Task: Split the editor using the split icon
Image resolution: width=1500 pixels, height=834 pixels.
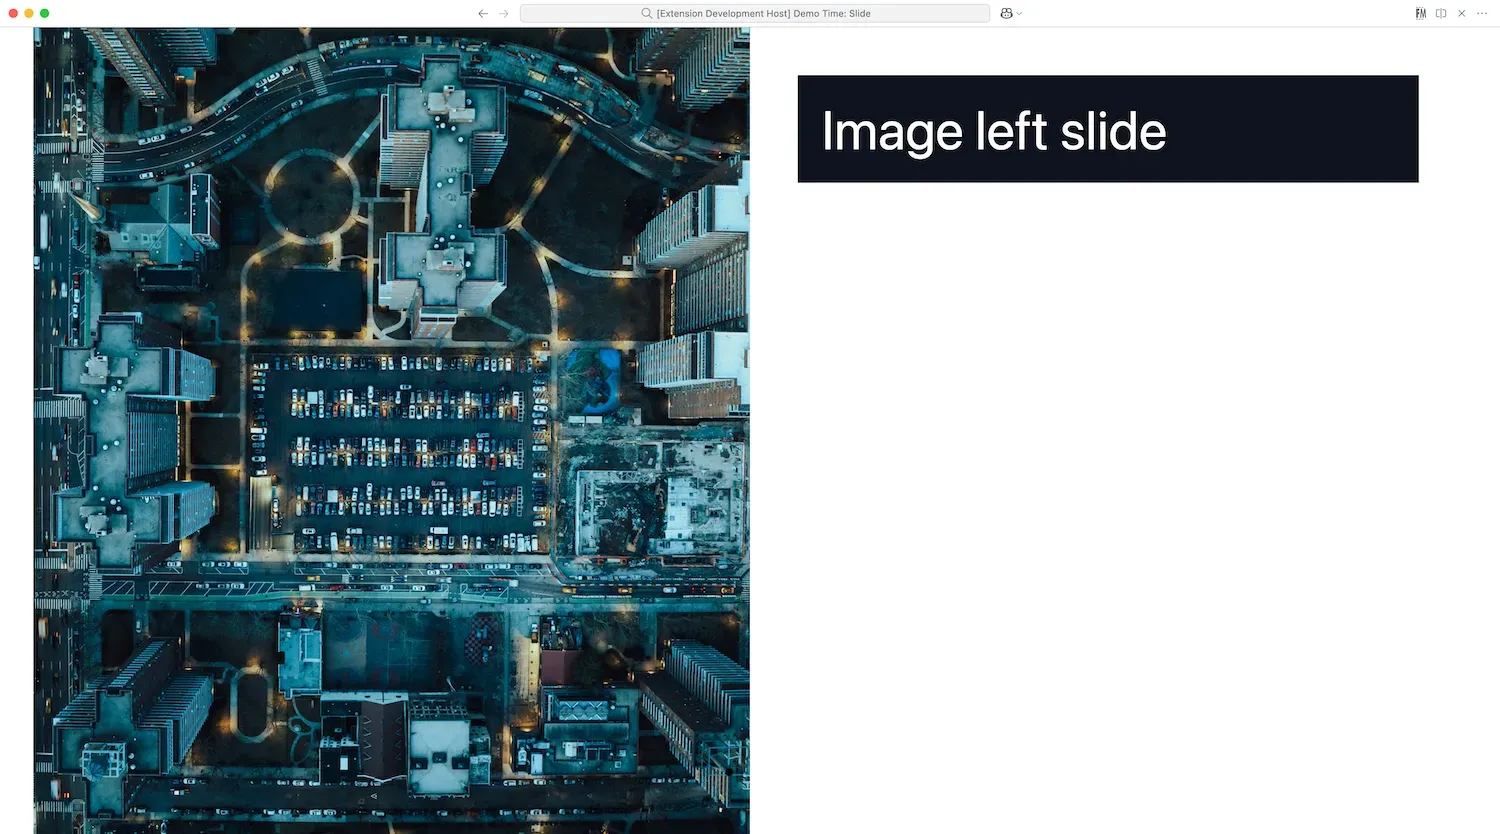Action: coord(1440,13)
